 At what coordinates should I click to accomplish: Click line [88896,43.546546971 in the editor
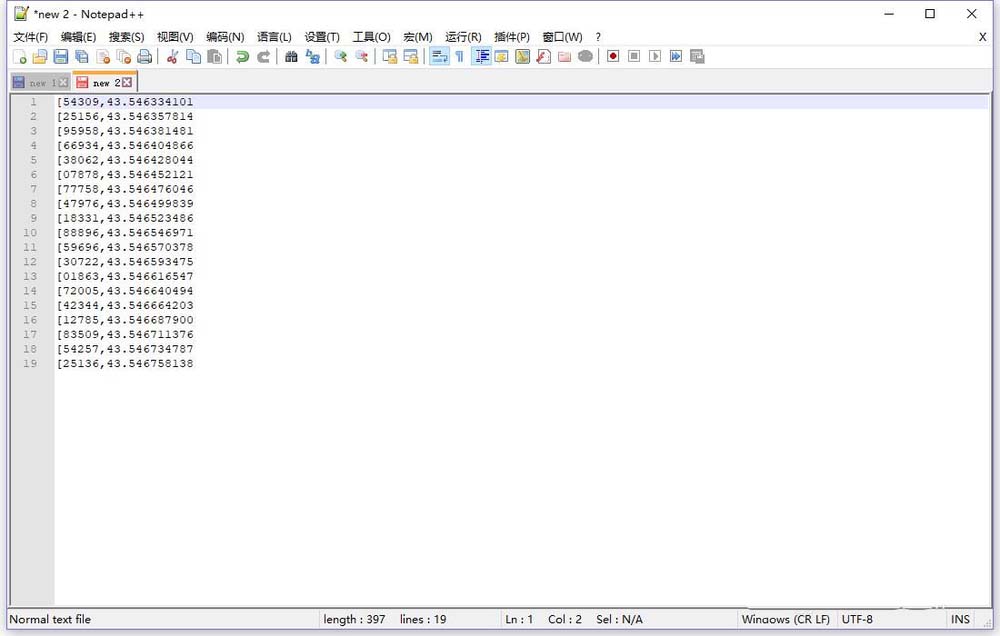(125, 233)
